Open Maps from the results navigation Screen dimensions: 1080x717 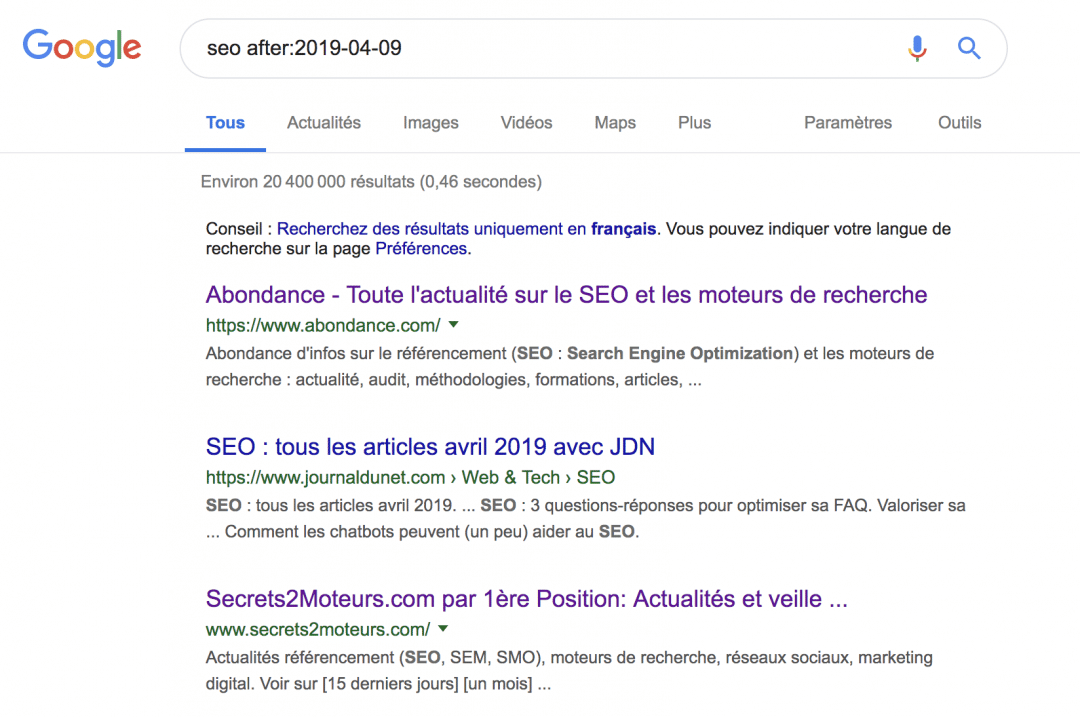coord(614,122)
